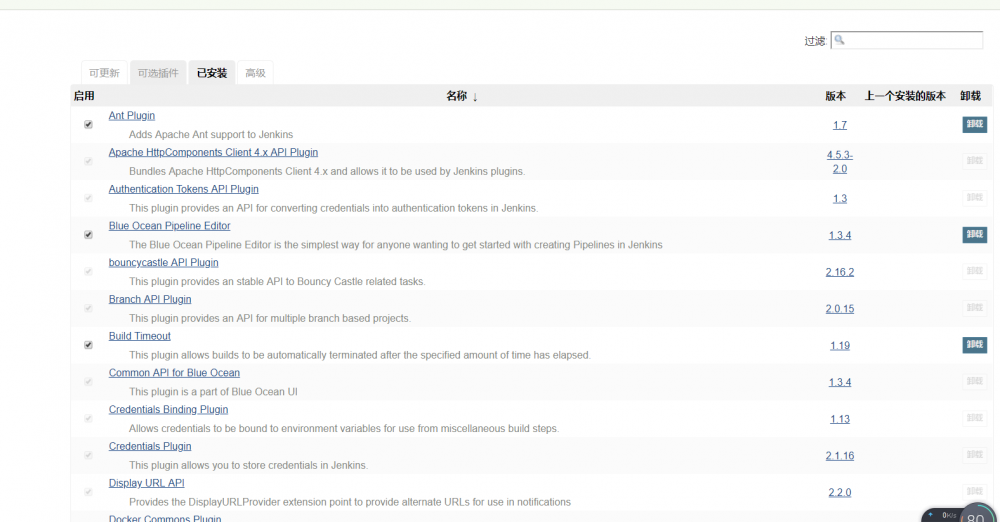The width and height of the screenshot is (1000, 522).
Task: Toggle the Credentials Plugin enable checkbox
Action: (88, 455)
